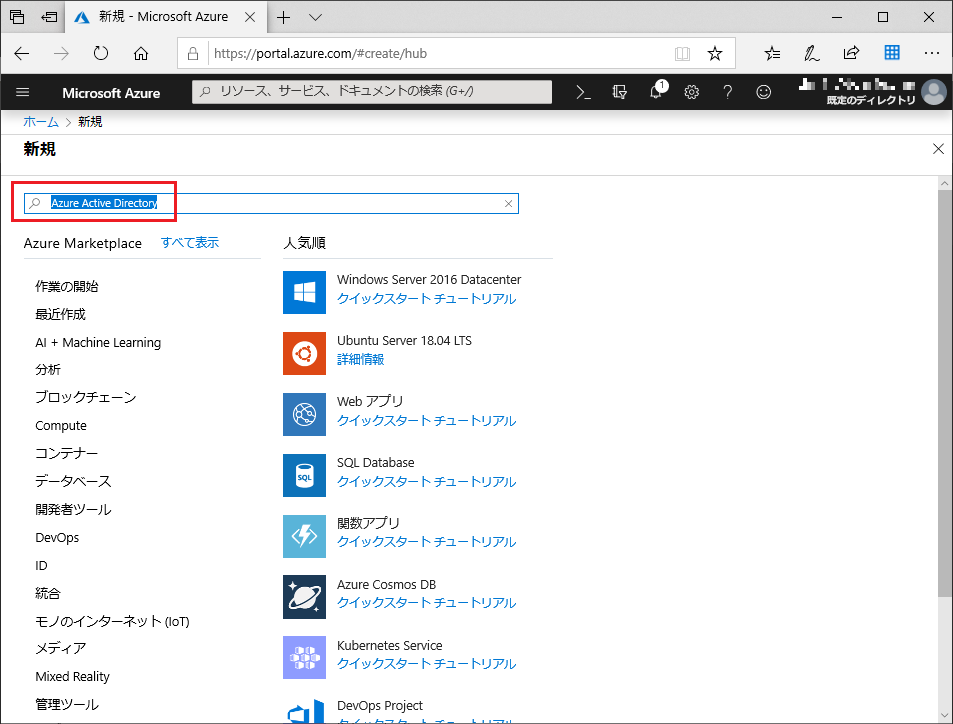Open the browser more options menu
Image resolution: width=953 pixels, height=724 pixels.
931,53
